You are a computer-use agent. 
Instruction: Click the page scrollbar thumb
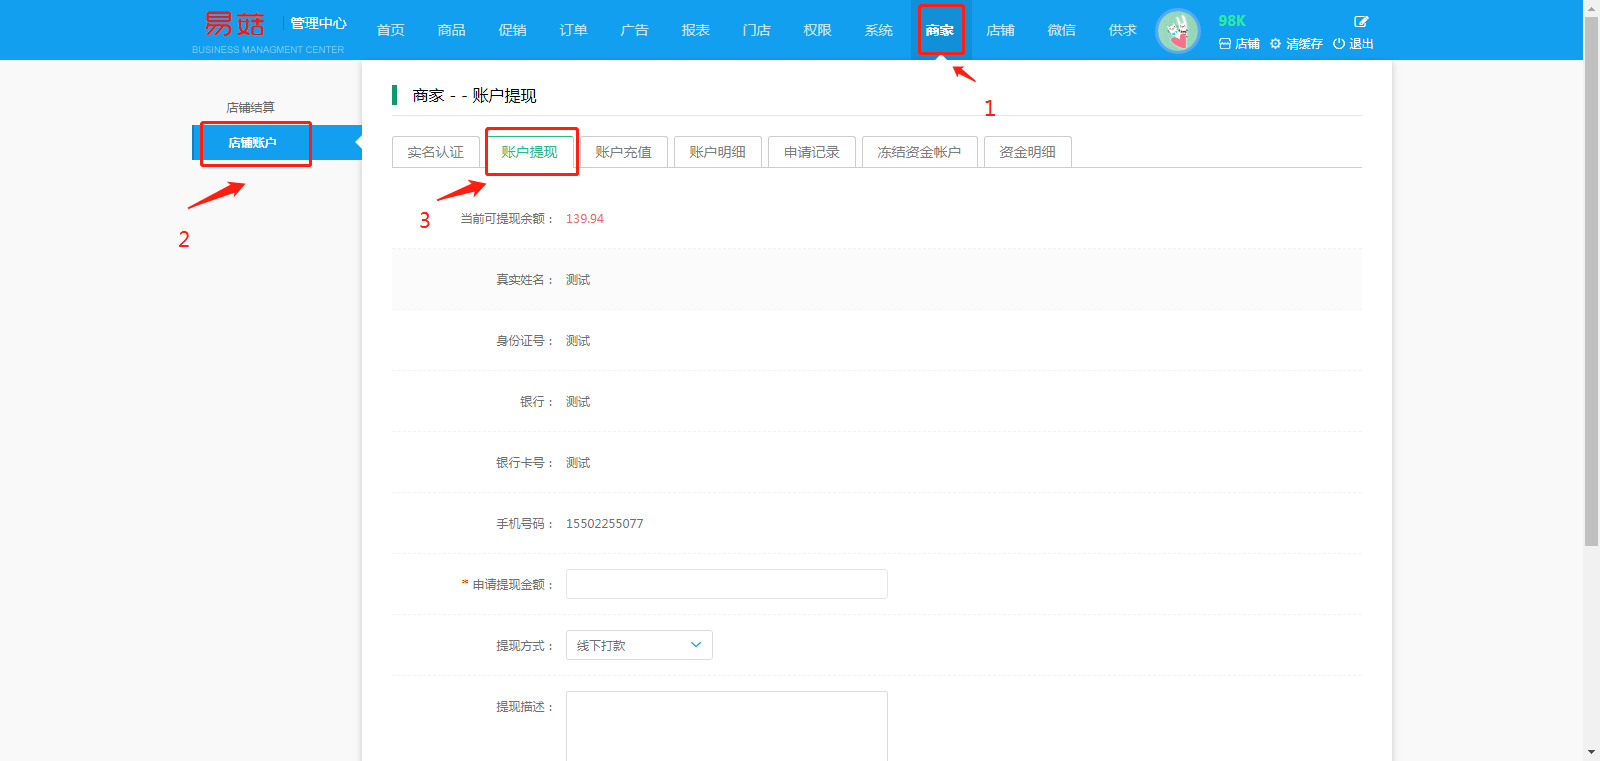pos(1592,280)
